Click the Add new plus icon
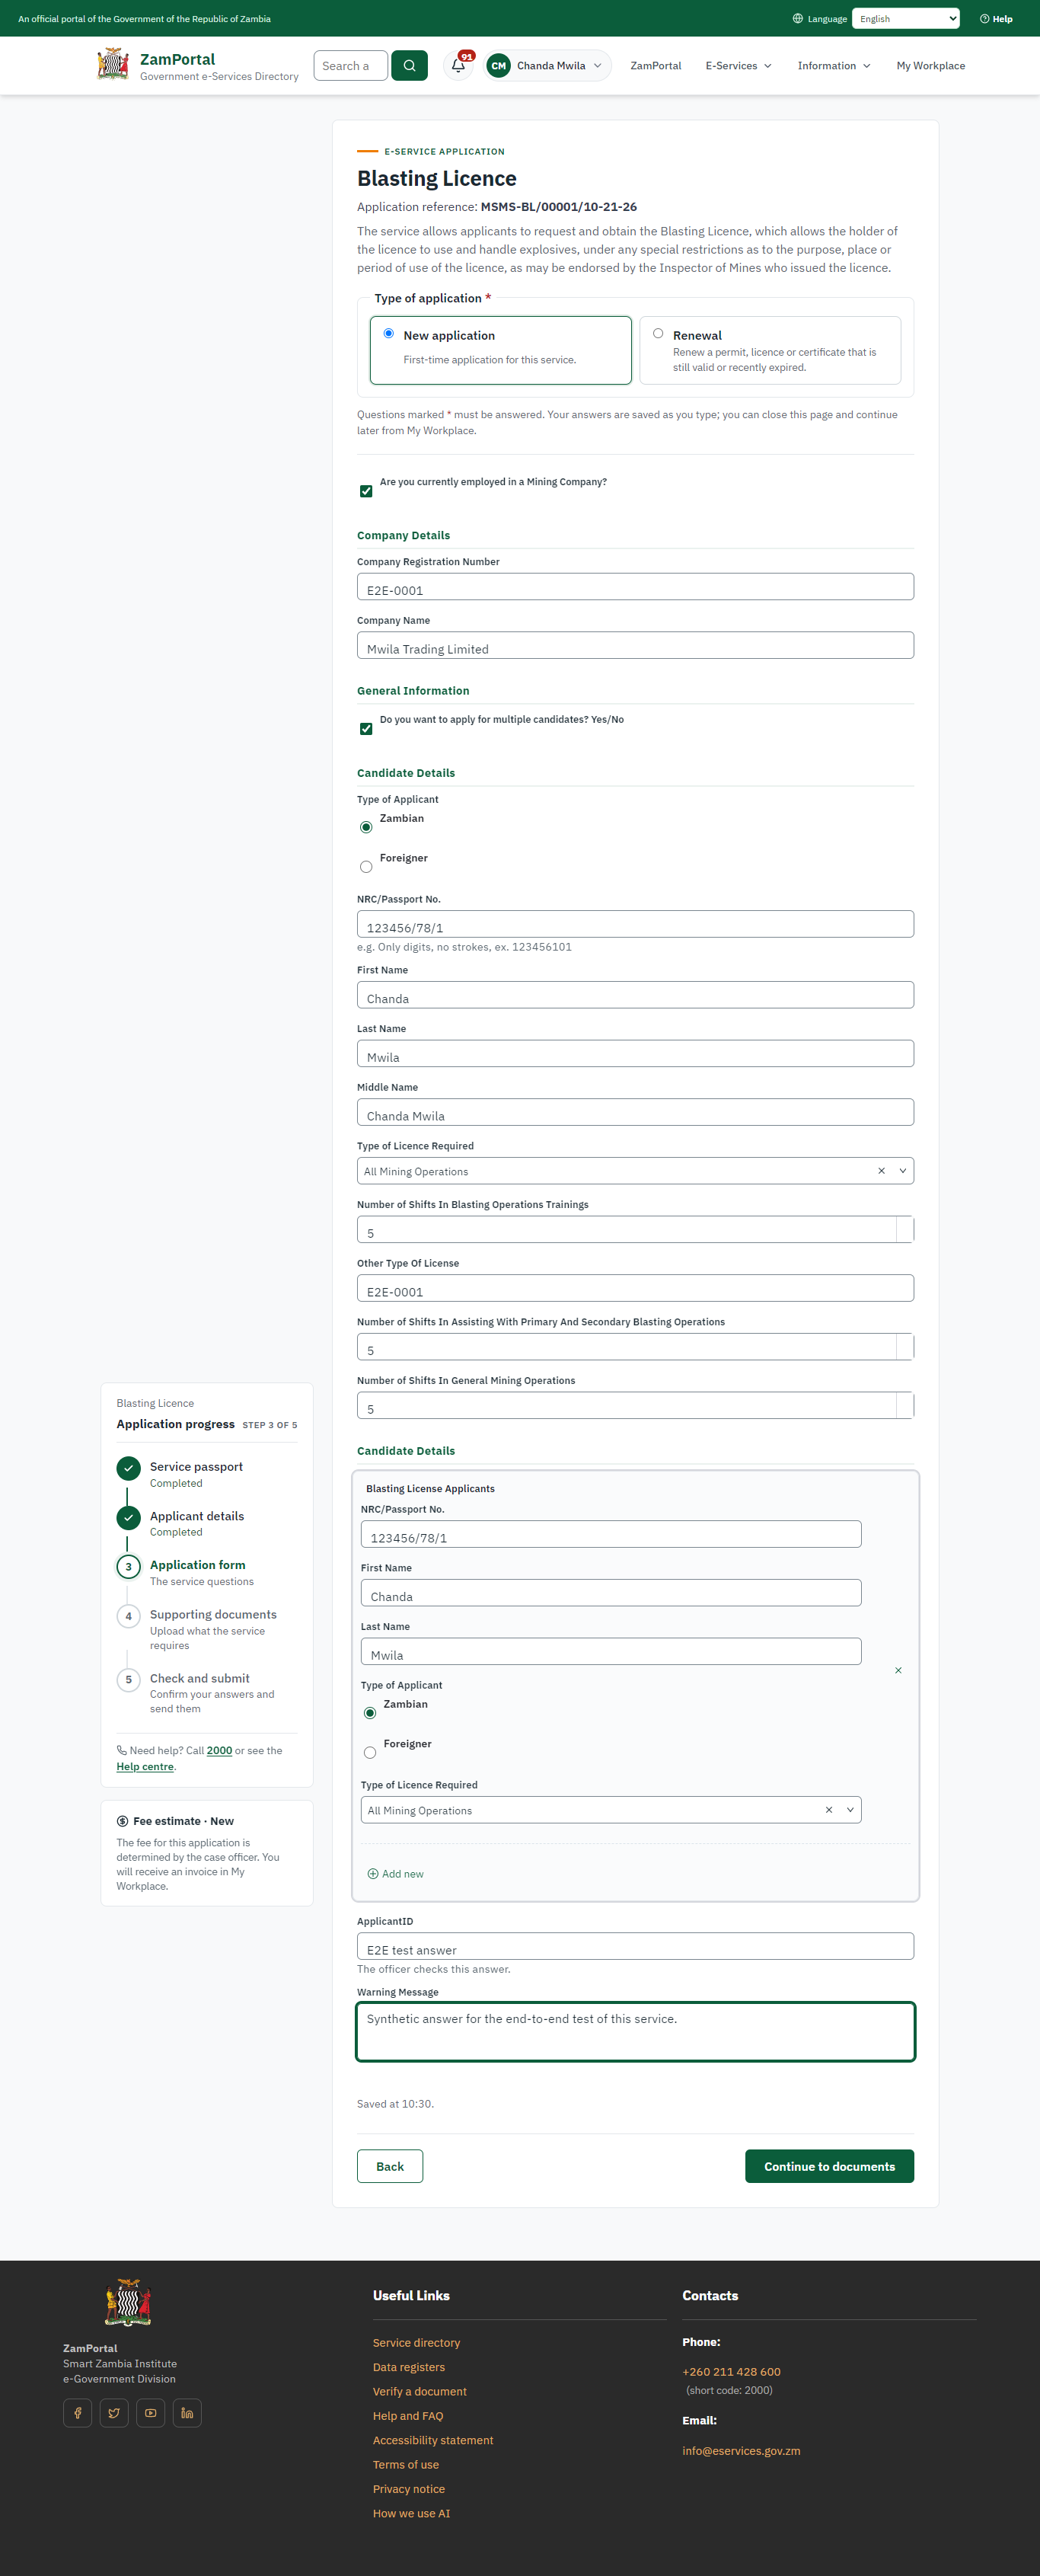This screenshot has height=2576, width=1040. (373, 1874)
